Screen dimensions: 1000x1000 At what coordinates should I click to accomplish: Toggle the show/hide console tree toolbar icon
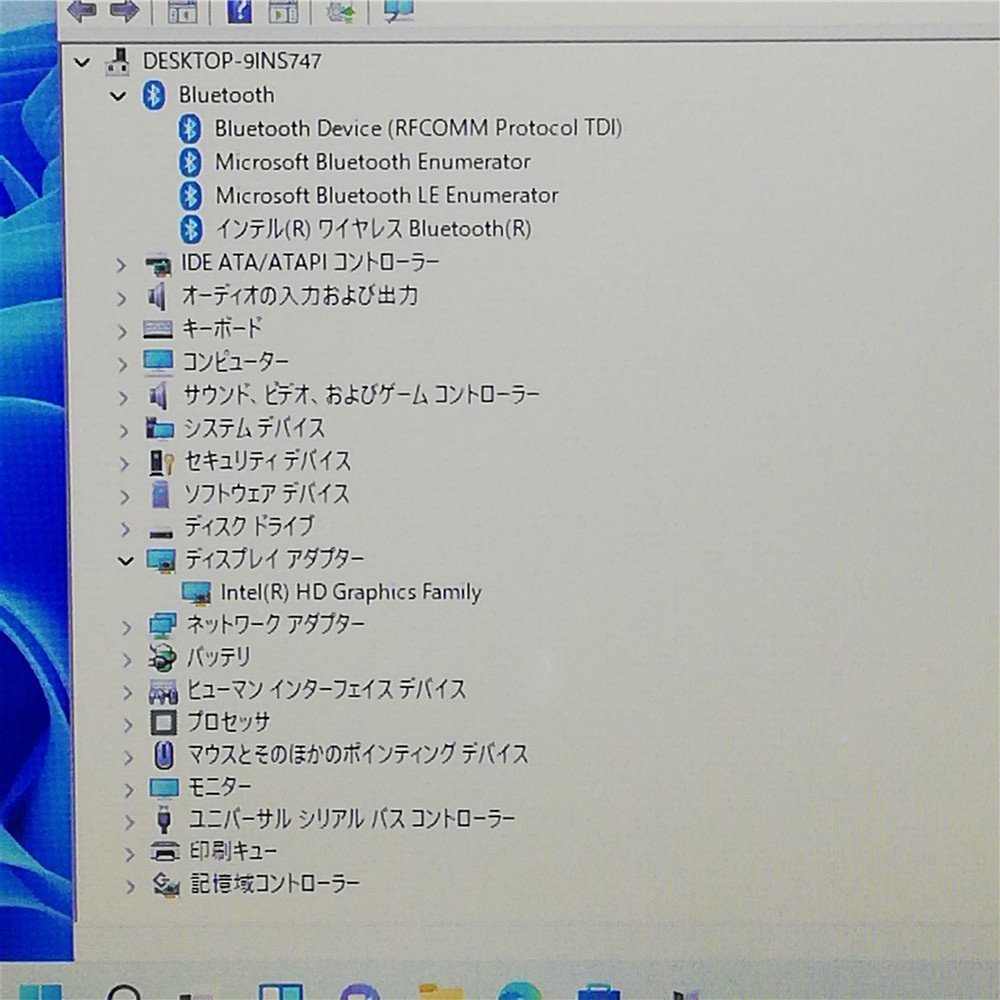(182, 11)
